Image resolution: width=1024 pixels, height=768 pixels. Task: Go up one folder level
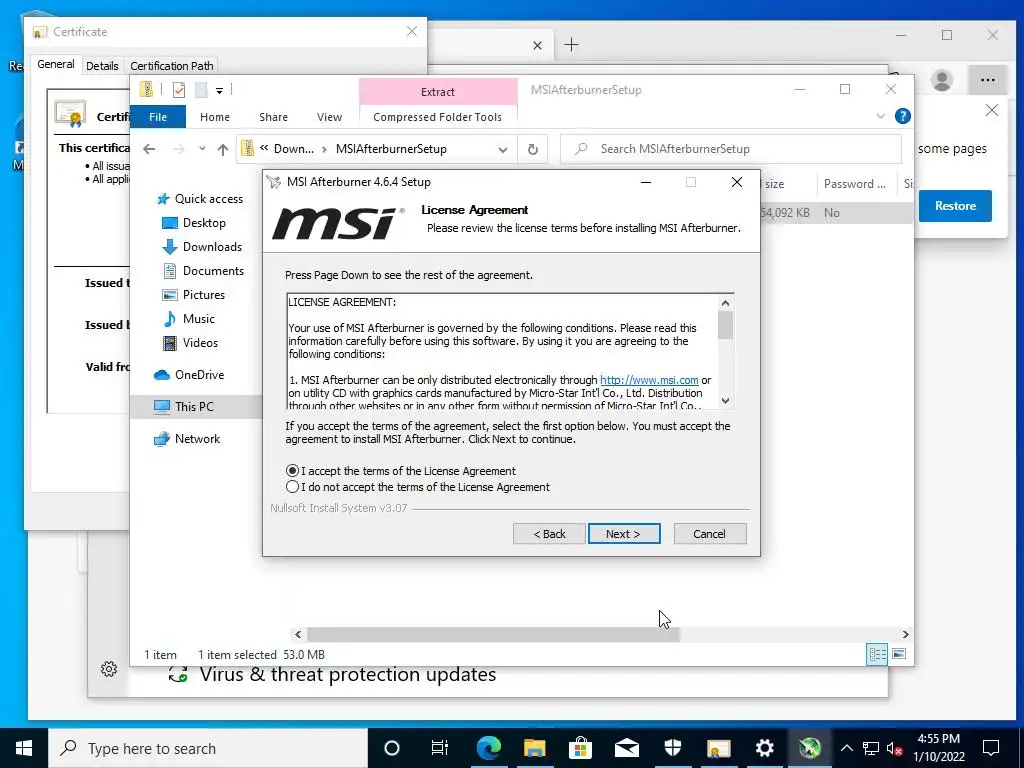223,149
